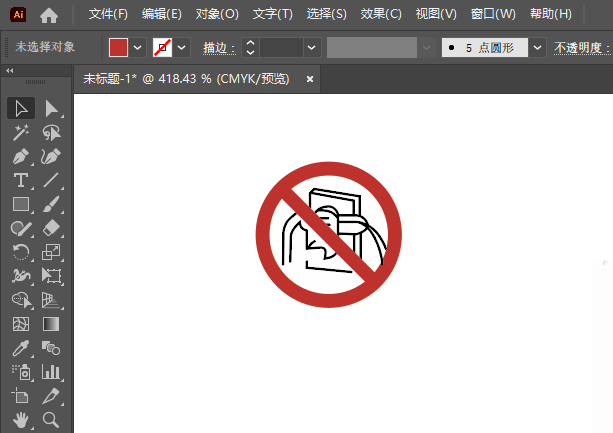The image size is (613, 433).
Task: Select the Eraser tool
Action: click(51, 228)
